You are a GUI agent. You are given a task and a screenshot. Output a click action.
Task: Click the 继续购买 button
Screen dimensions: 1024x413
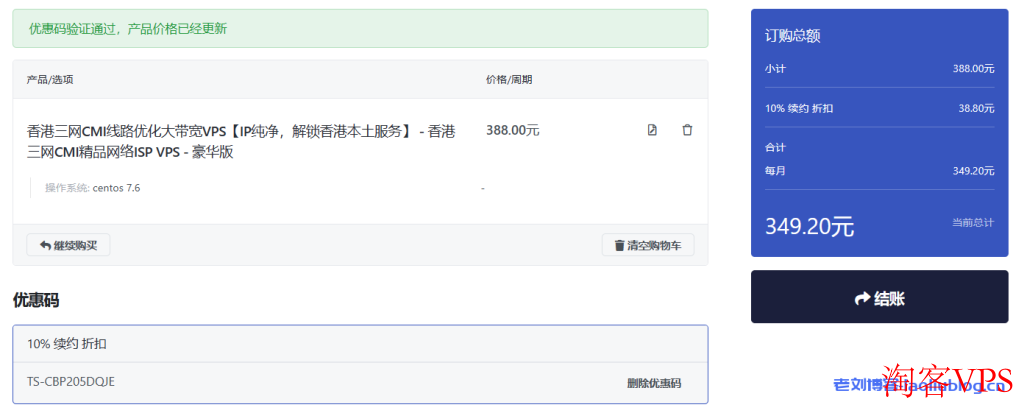[69, 245]
